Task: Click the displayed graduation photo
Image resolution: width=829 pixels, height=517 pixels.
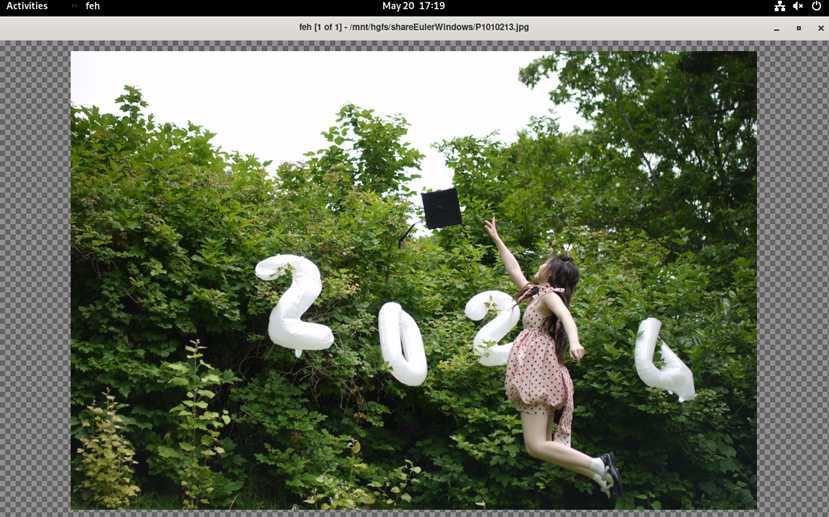Action: [414, 280]
